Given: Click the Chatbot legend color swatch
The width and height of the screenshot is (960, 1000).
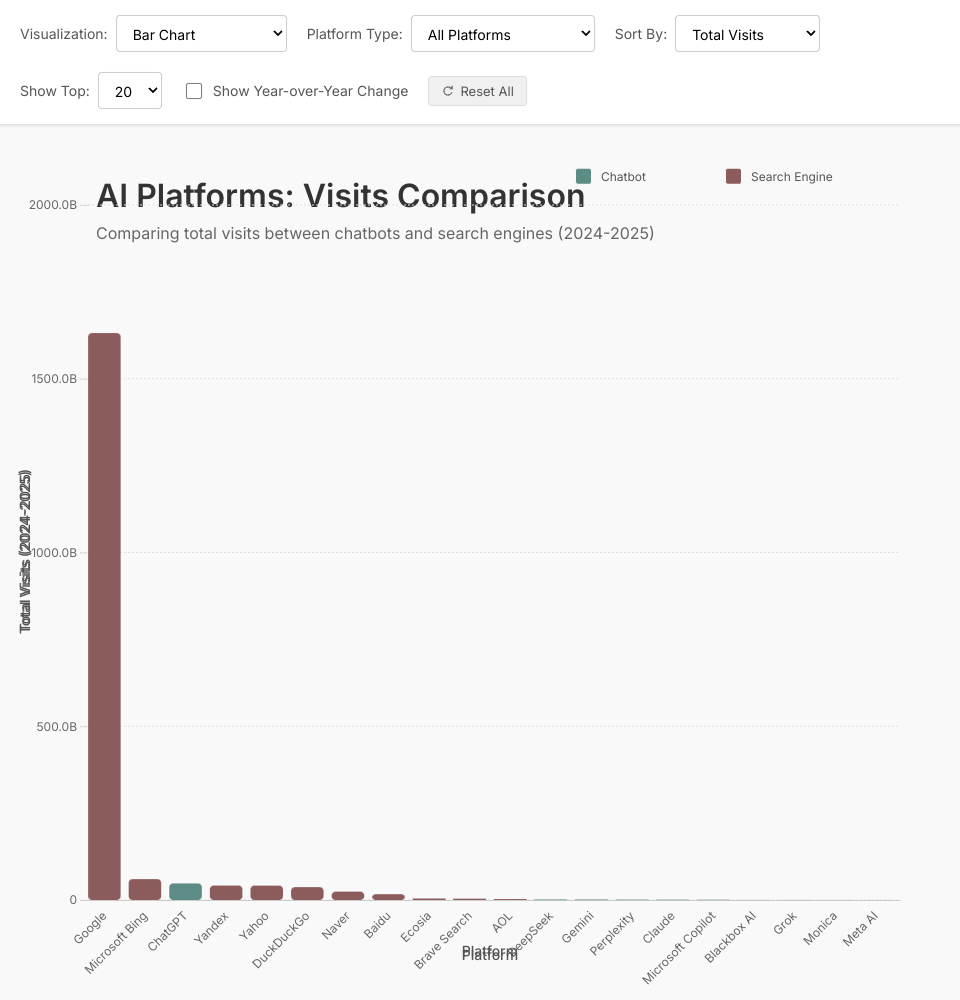Looking at the screenshot, I should [584, 177].
